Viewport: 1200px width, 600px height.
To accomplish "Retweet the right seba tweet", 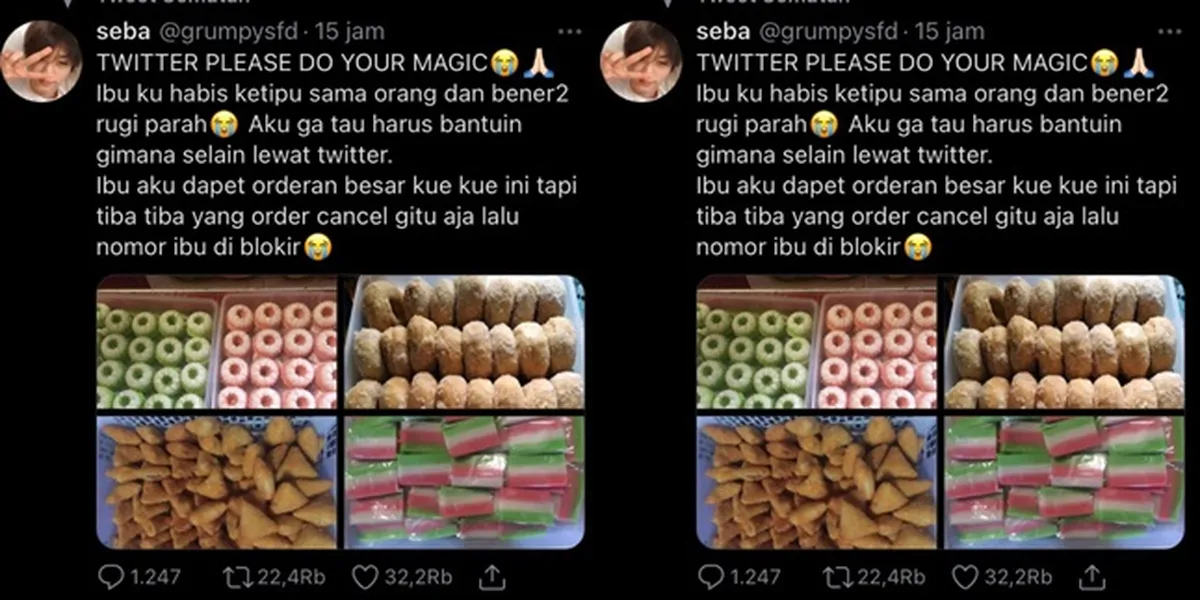I will [x=835, y=577].
